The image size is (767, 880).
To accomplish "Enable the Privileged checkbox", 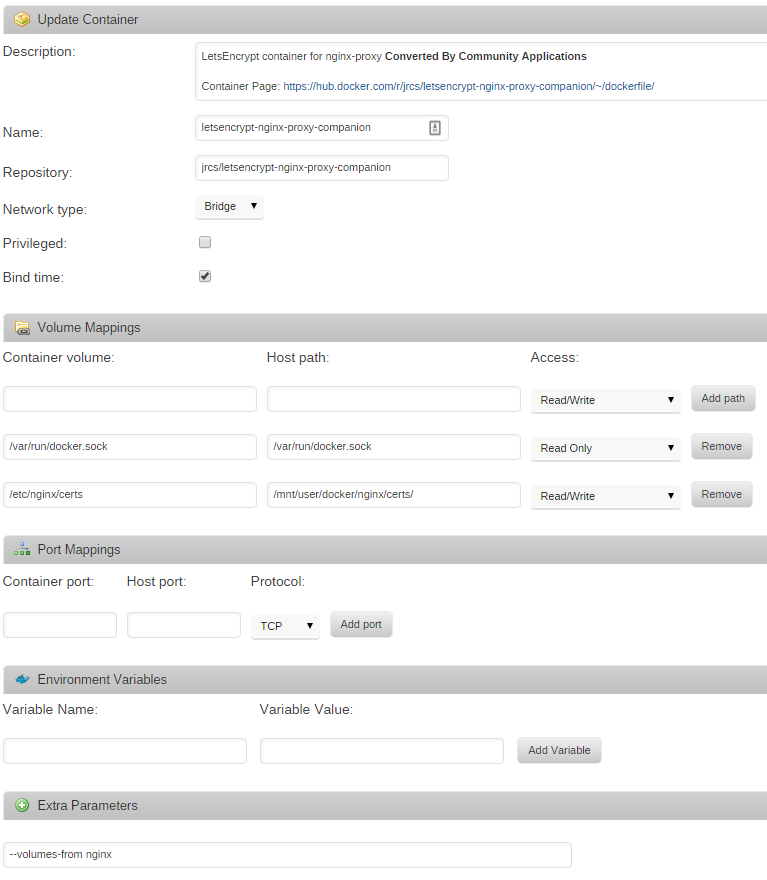I will click(x=205, y=242).
